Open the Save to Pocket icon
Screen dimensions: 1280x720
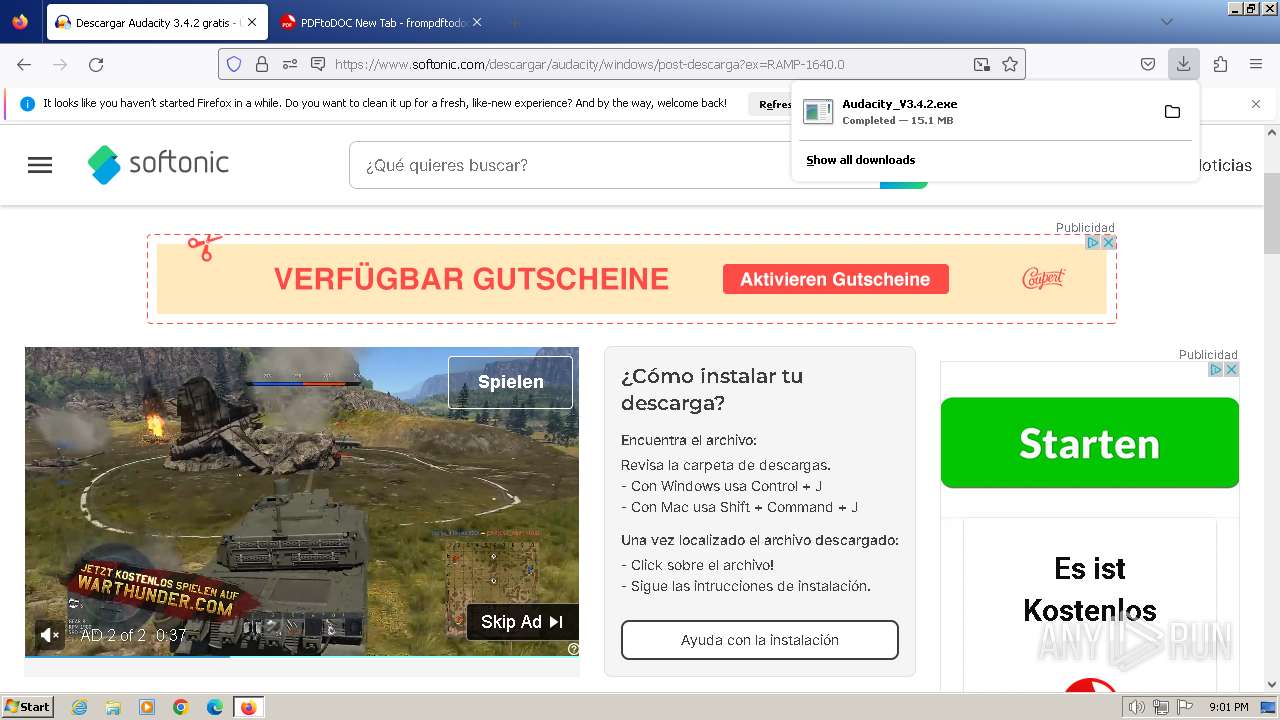pyautogui.click(x=1148, y=64)
